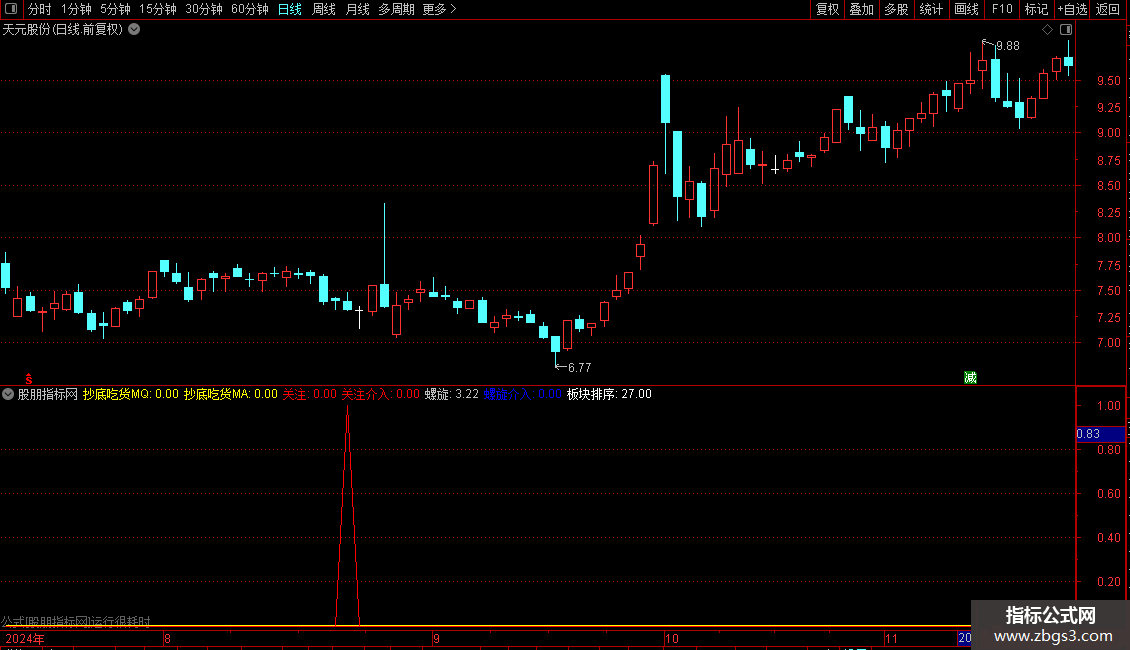Click the 叠加 overlay button
The image size is (1130, 650).
861,9
